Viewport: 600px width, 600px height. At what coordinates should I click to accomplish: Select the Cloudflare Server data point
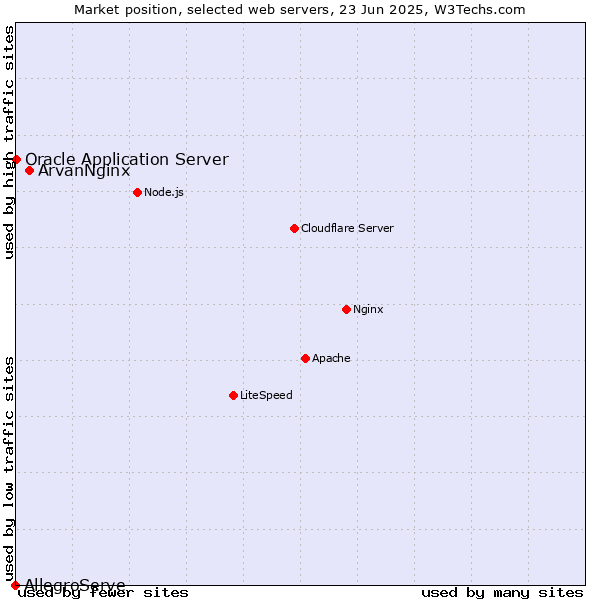(294, 228)
